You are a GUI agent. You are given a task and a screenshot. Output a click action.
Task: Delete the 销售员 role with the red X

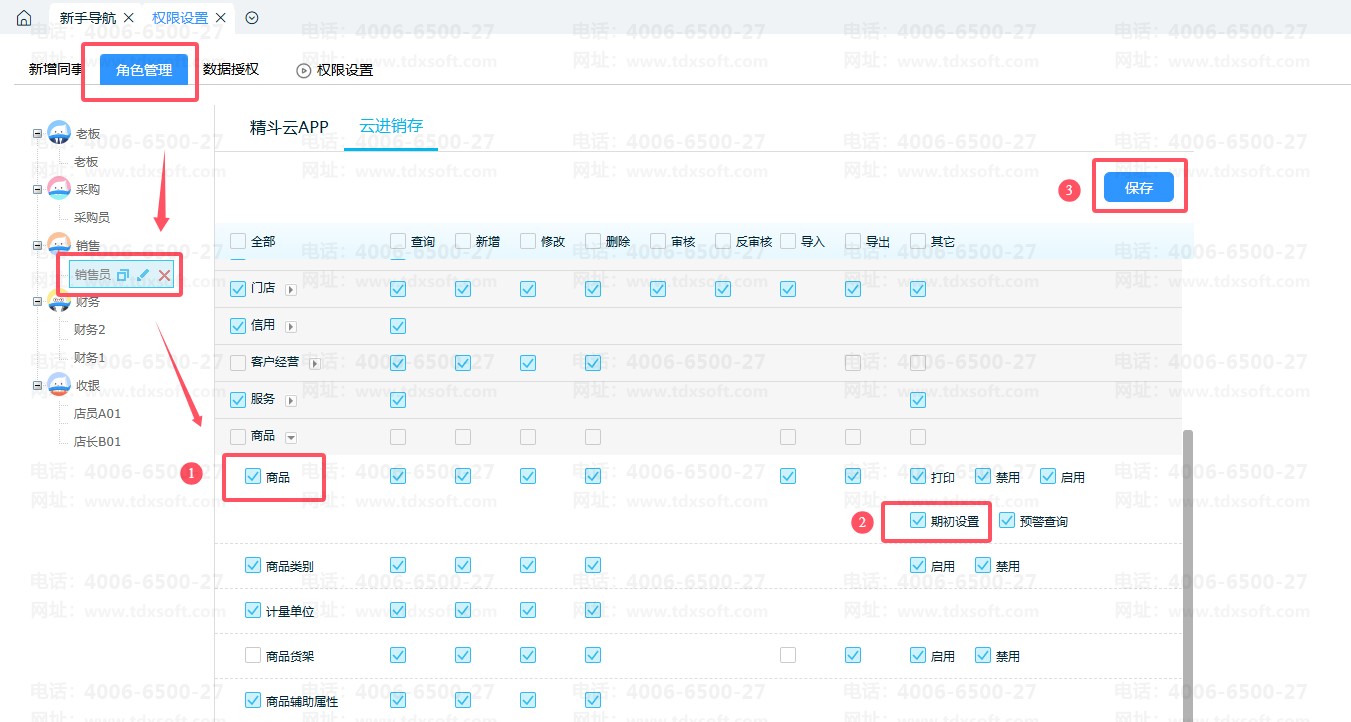point(164,275)
